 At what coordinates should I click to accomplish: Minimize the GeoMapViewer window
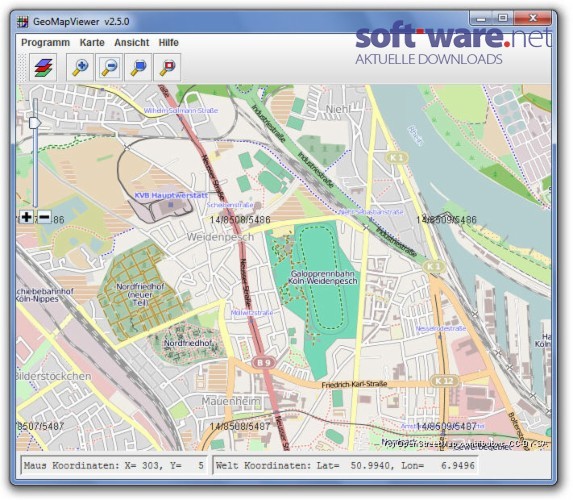coord(481,18)
